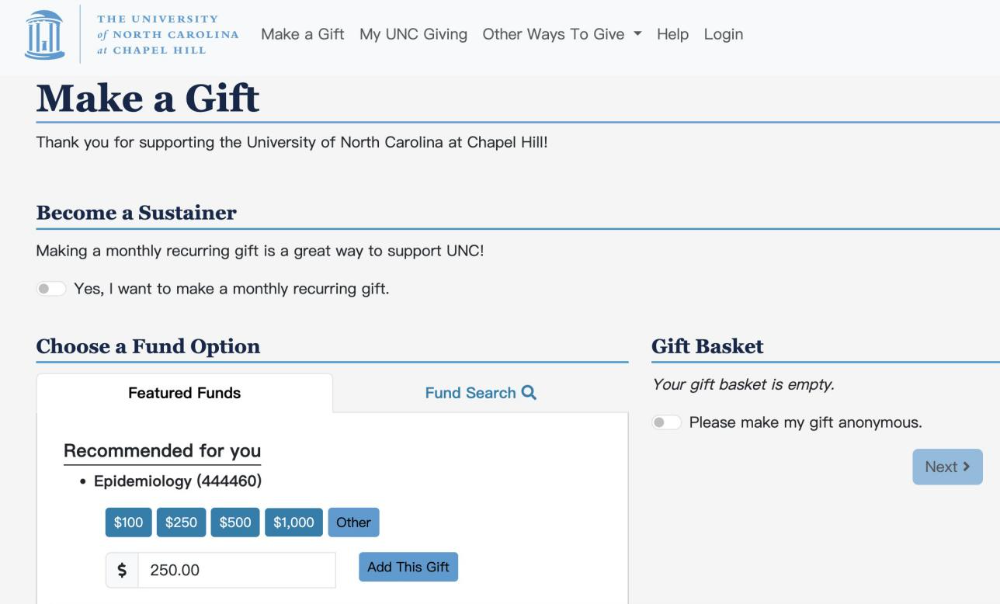Enable the monthly recurring gift switch
The height and width of the screenshot is (604, 1000).
[x=51, y=289]
